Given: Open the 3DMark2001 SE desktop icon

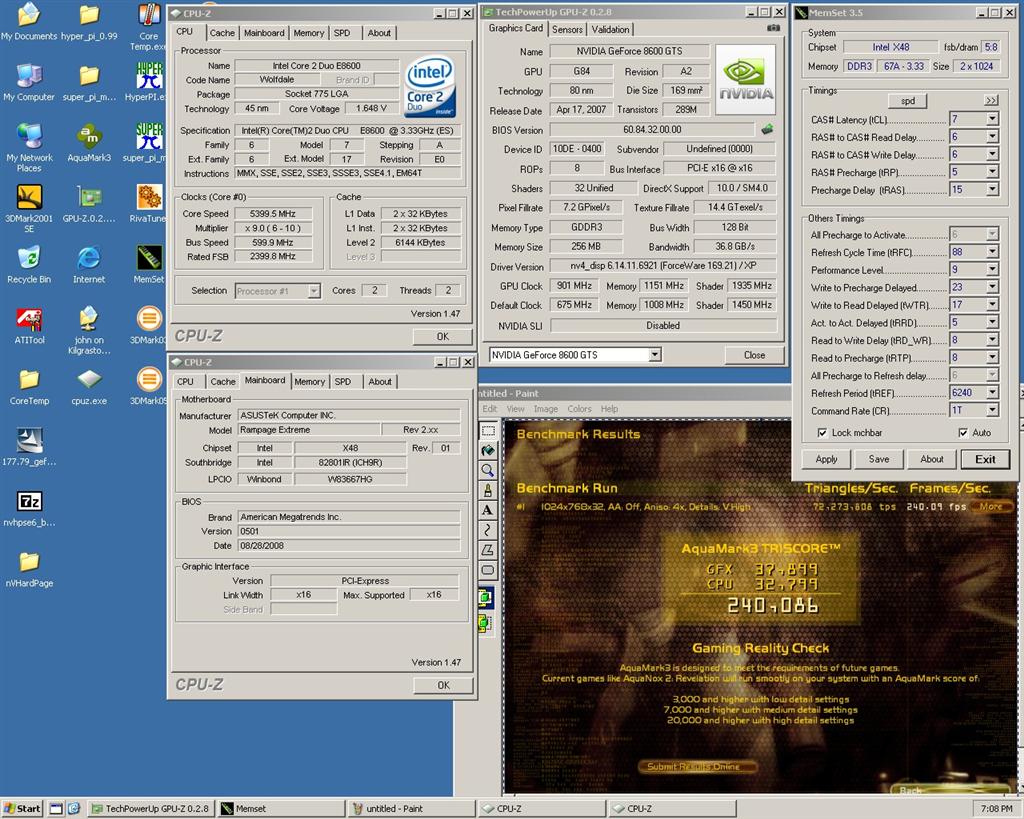Looking at the screenshot, I should [x=29, y=208].
